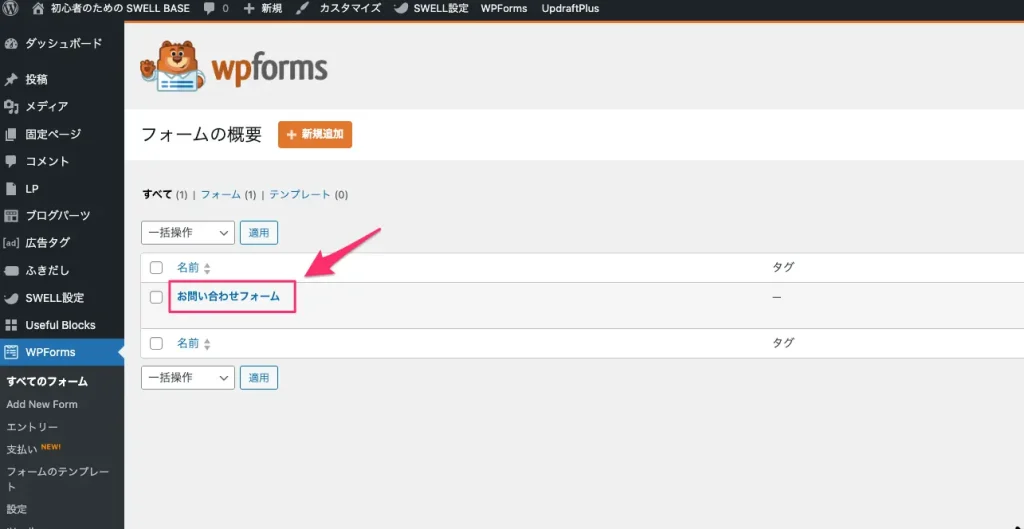The width and height of the screenshot is (1024, 529).
Task: Click the grid icon beside Useful Blocks
Action: coord(10,325)
